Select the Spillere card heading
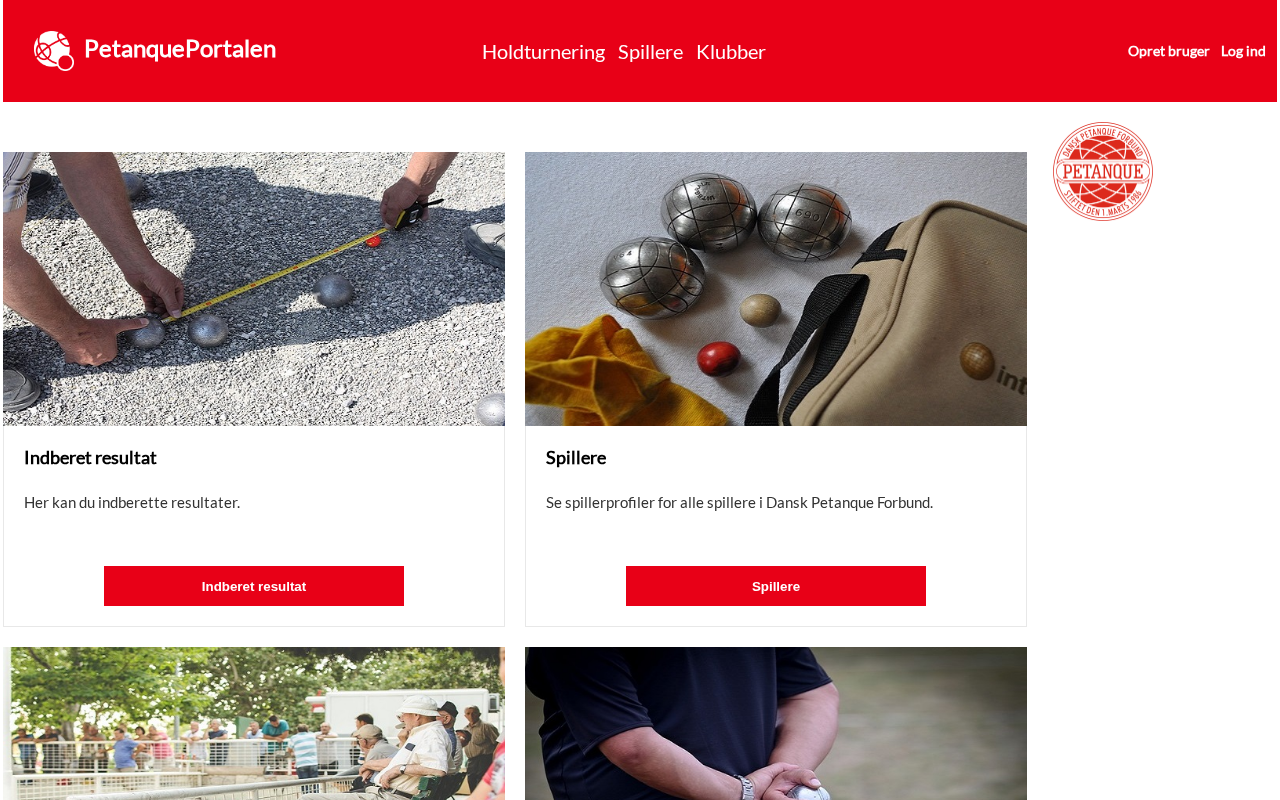1280x800 pixels. coord(576,458)
